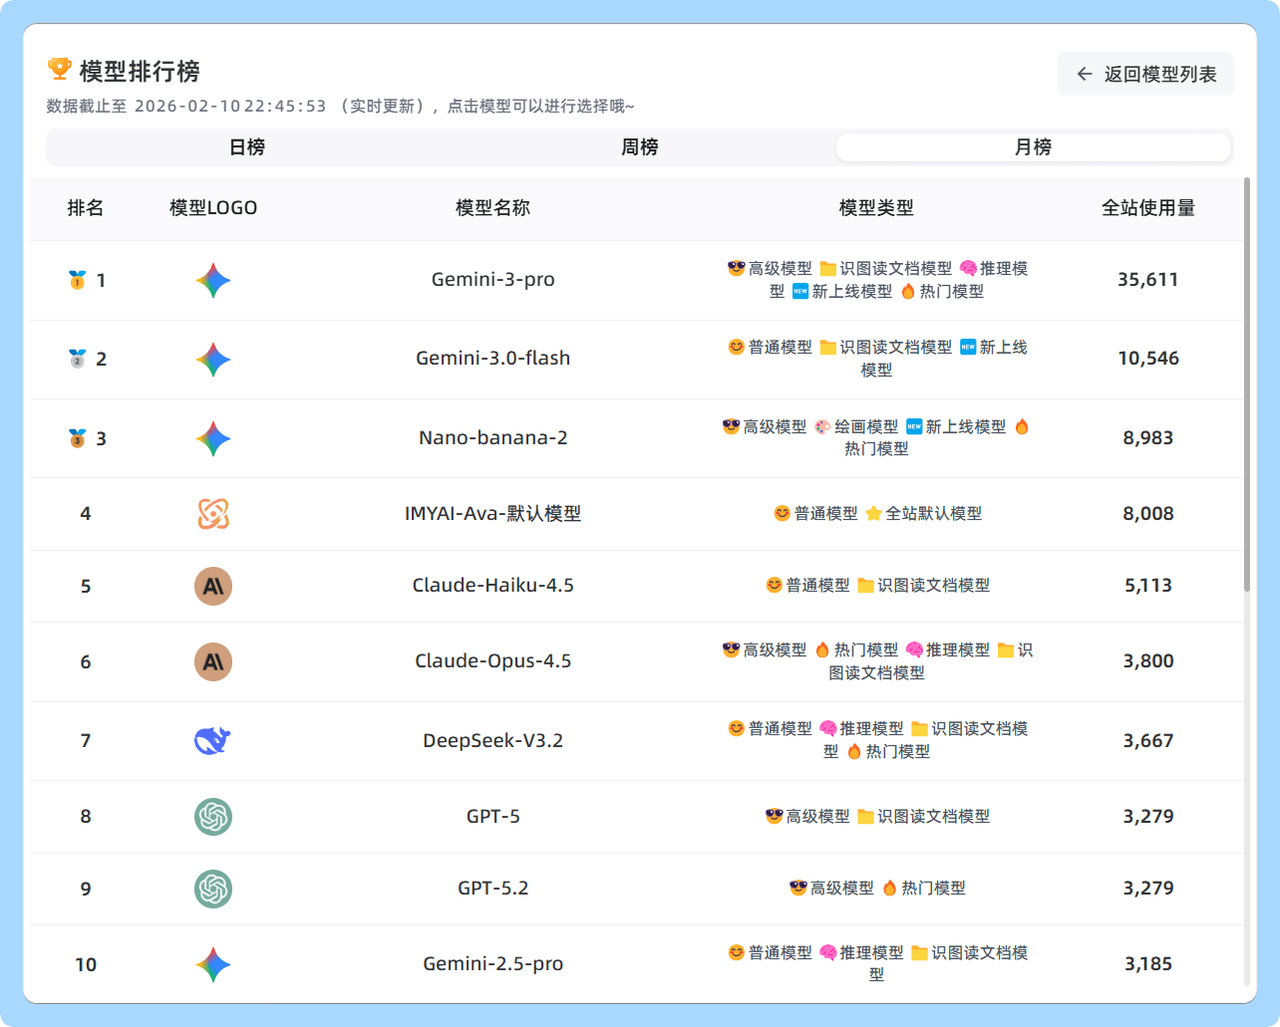Click the 模型名称 column header

click(x=493, y=208)
